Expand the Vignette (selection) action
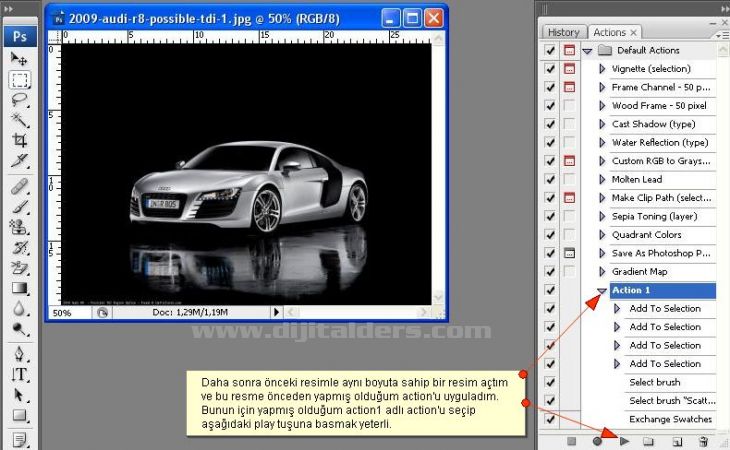This screenshot has height=450, width=730. (x=602, y=69)
